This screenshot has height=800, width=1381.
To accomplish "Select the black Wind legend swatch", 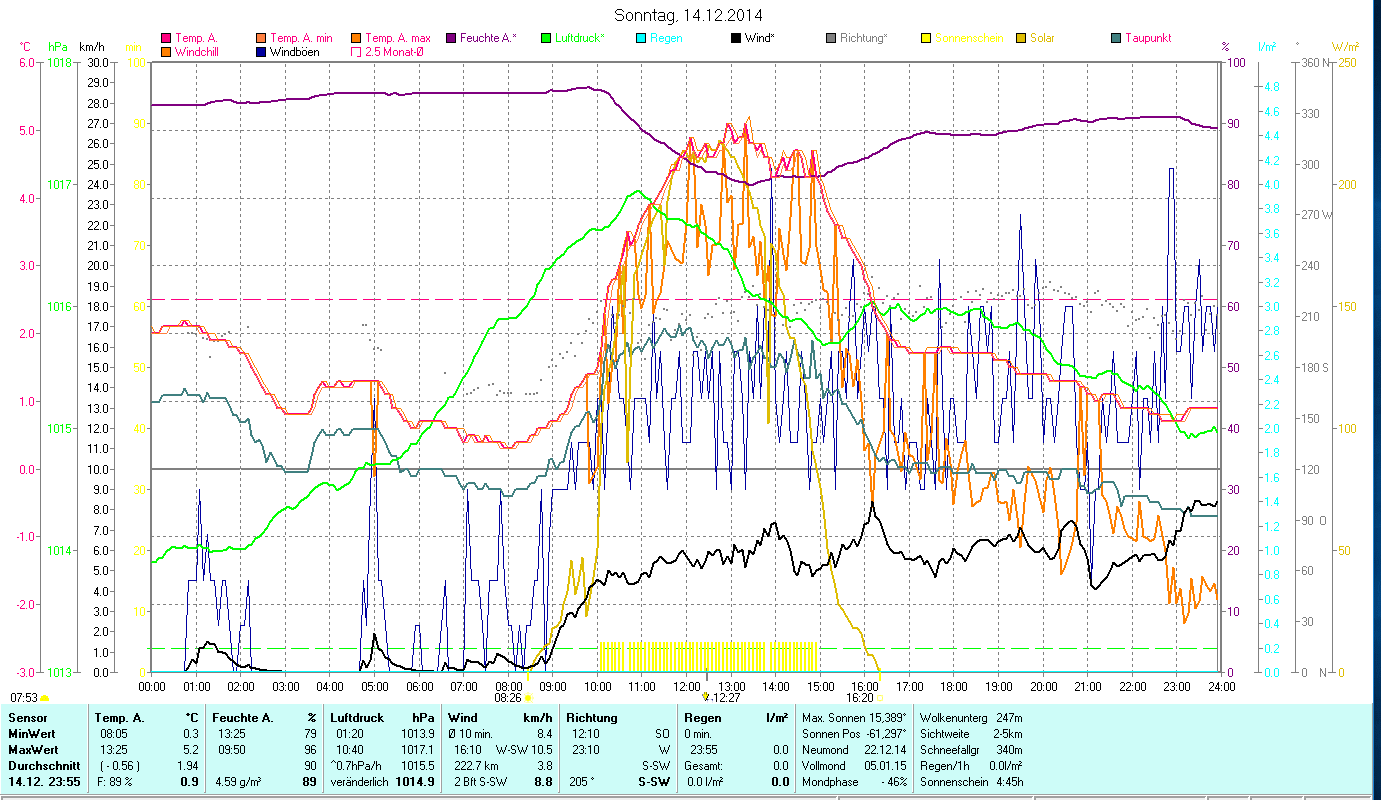I will (x=736, y=38).
